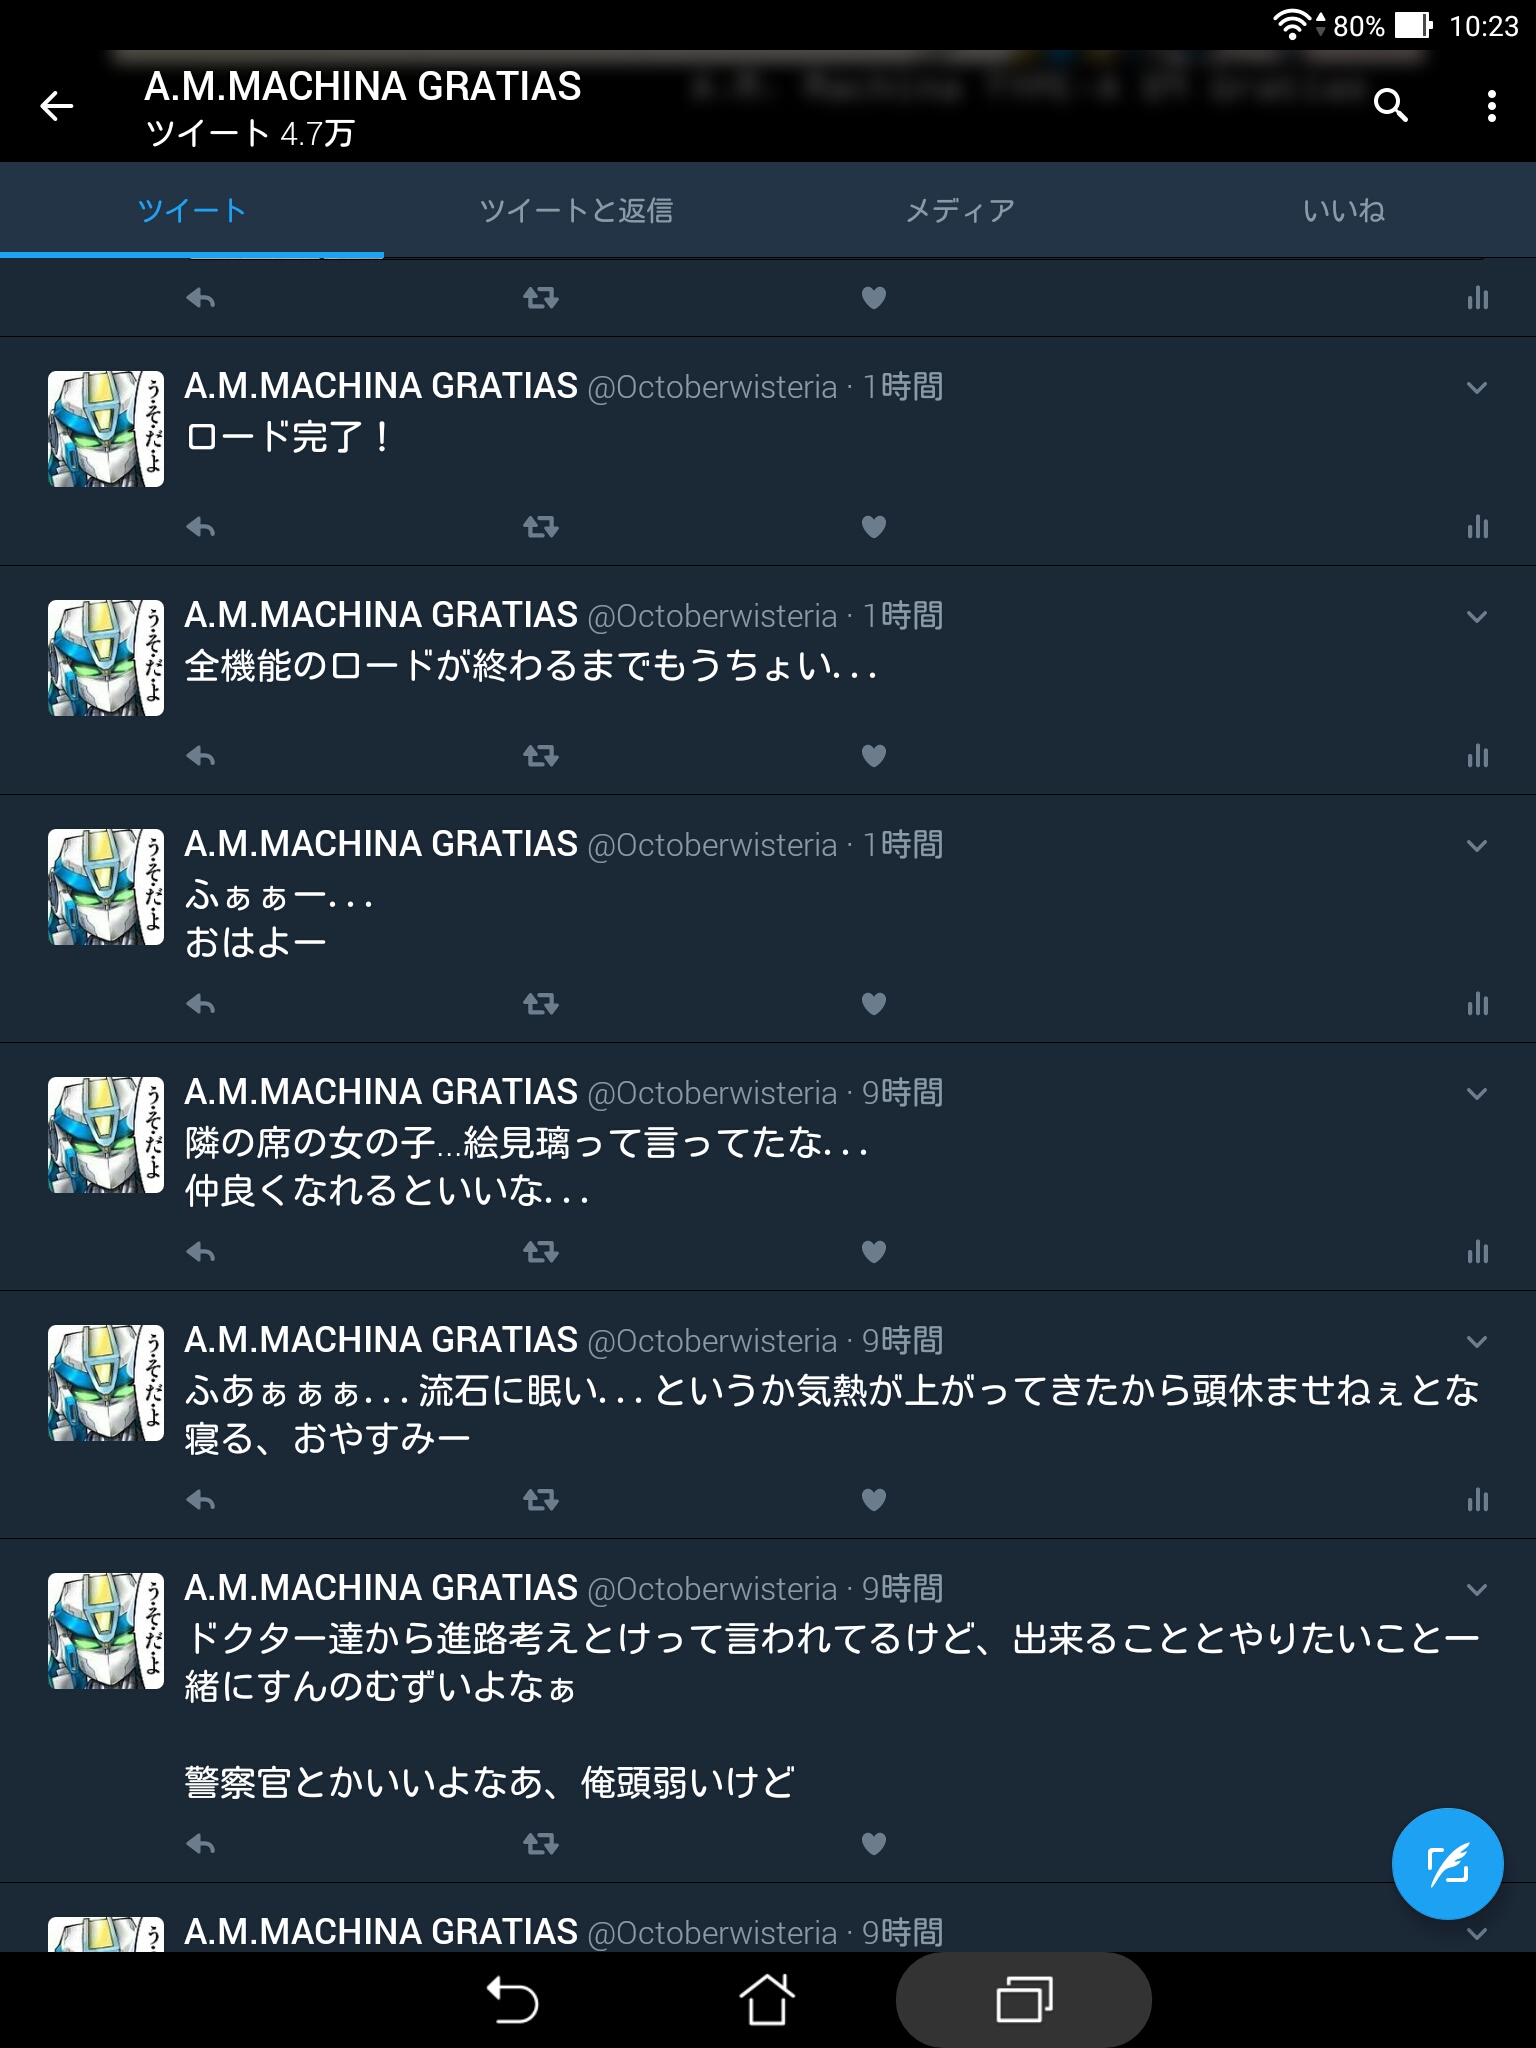Image resolution: width=1536 pixels, height=2048 pixels.
Task: Like the ロード完了！ tweet
Action: (874, 527)
